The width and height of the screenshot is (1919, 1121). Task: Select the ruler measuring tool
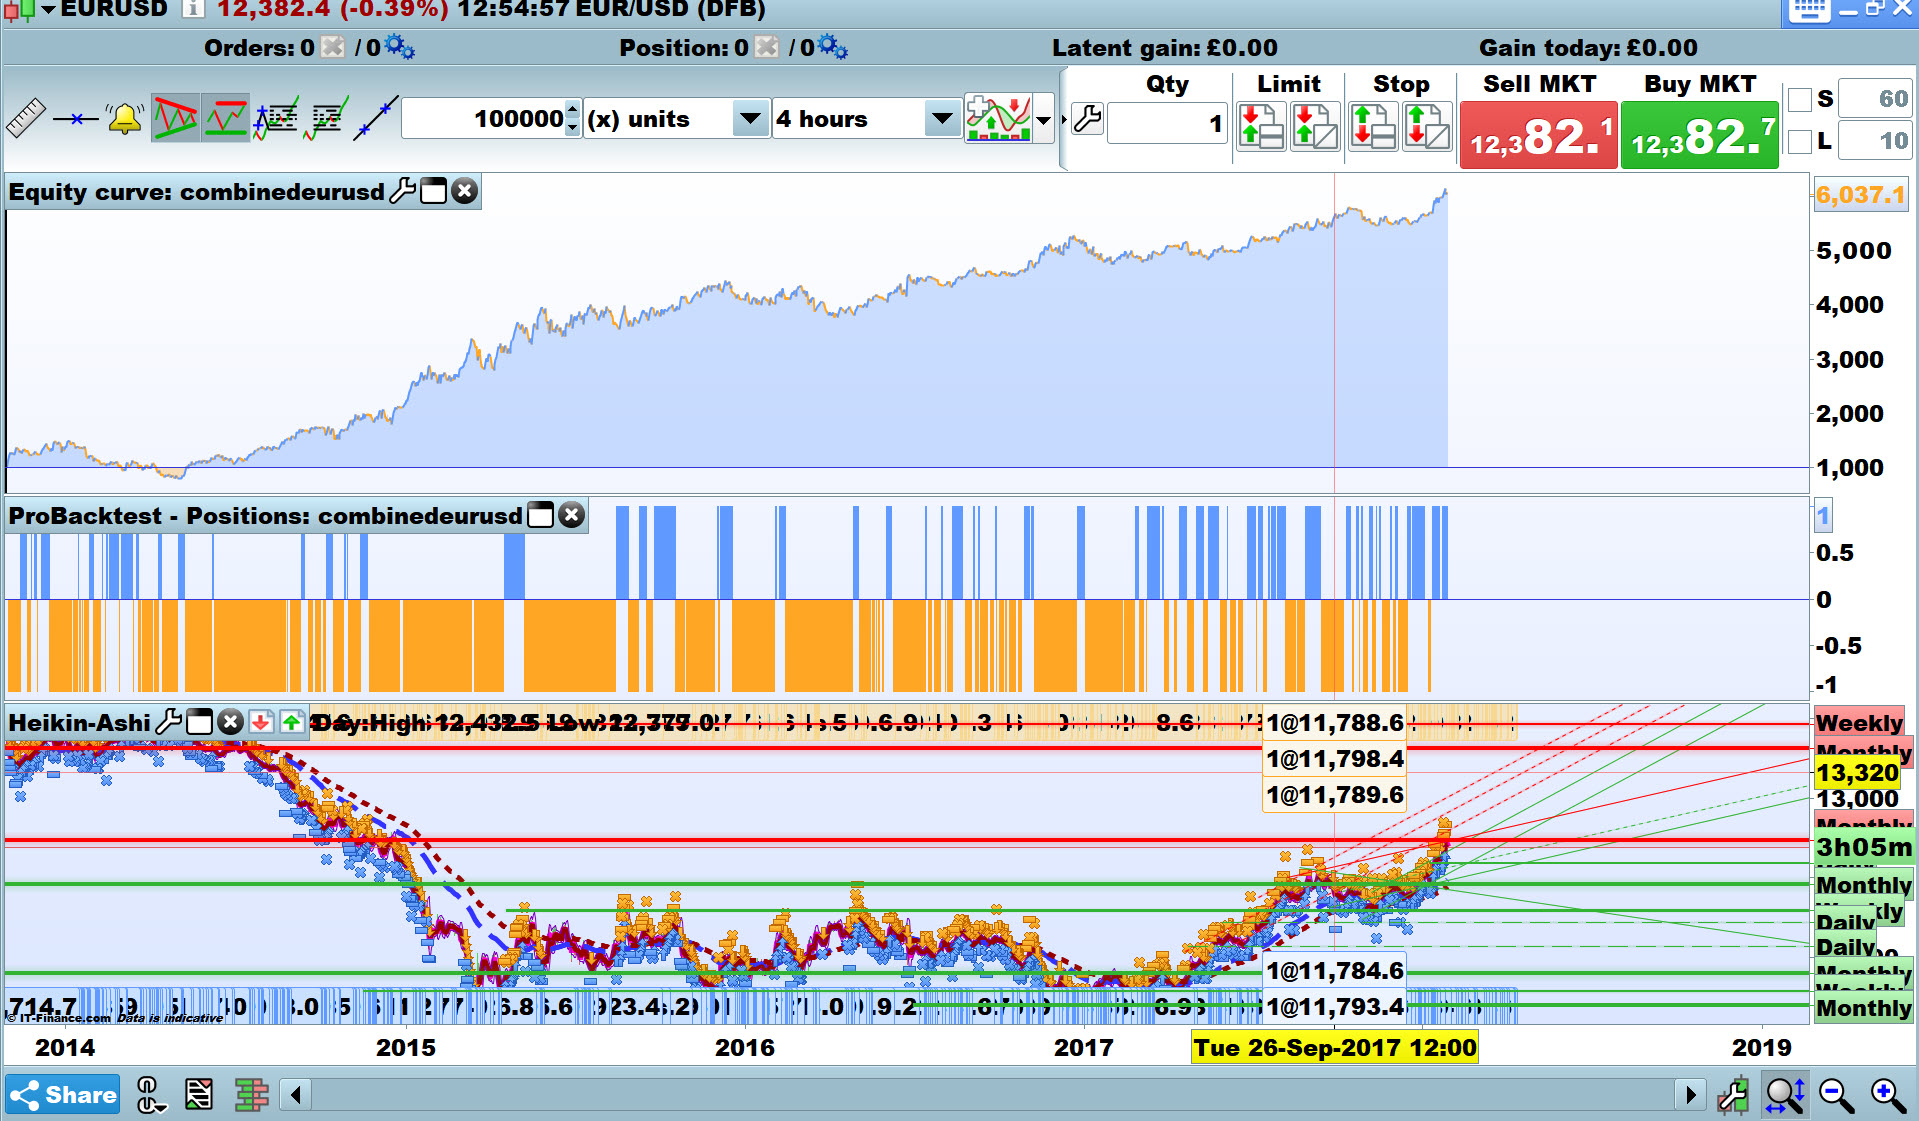tap(26, 119)
